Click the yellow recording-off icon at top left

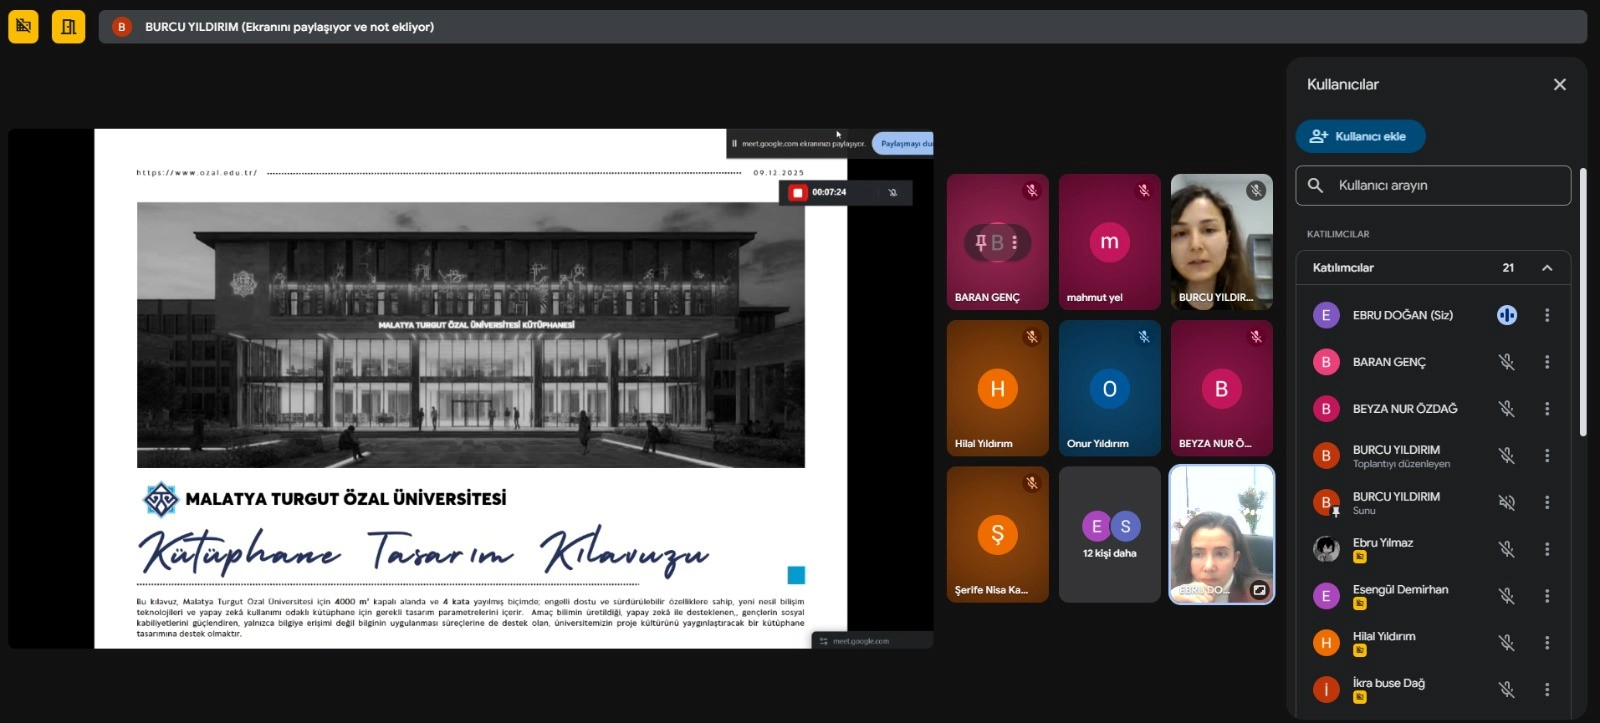[23, 27]
